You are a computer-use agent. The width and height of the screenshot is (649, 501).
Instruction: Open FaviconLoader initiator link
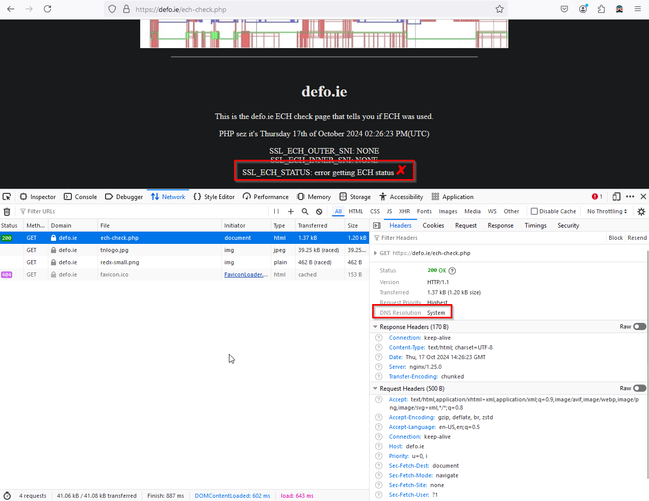[x=246, y=275]
